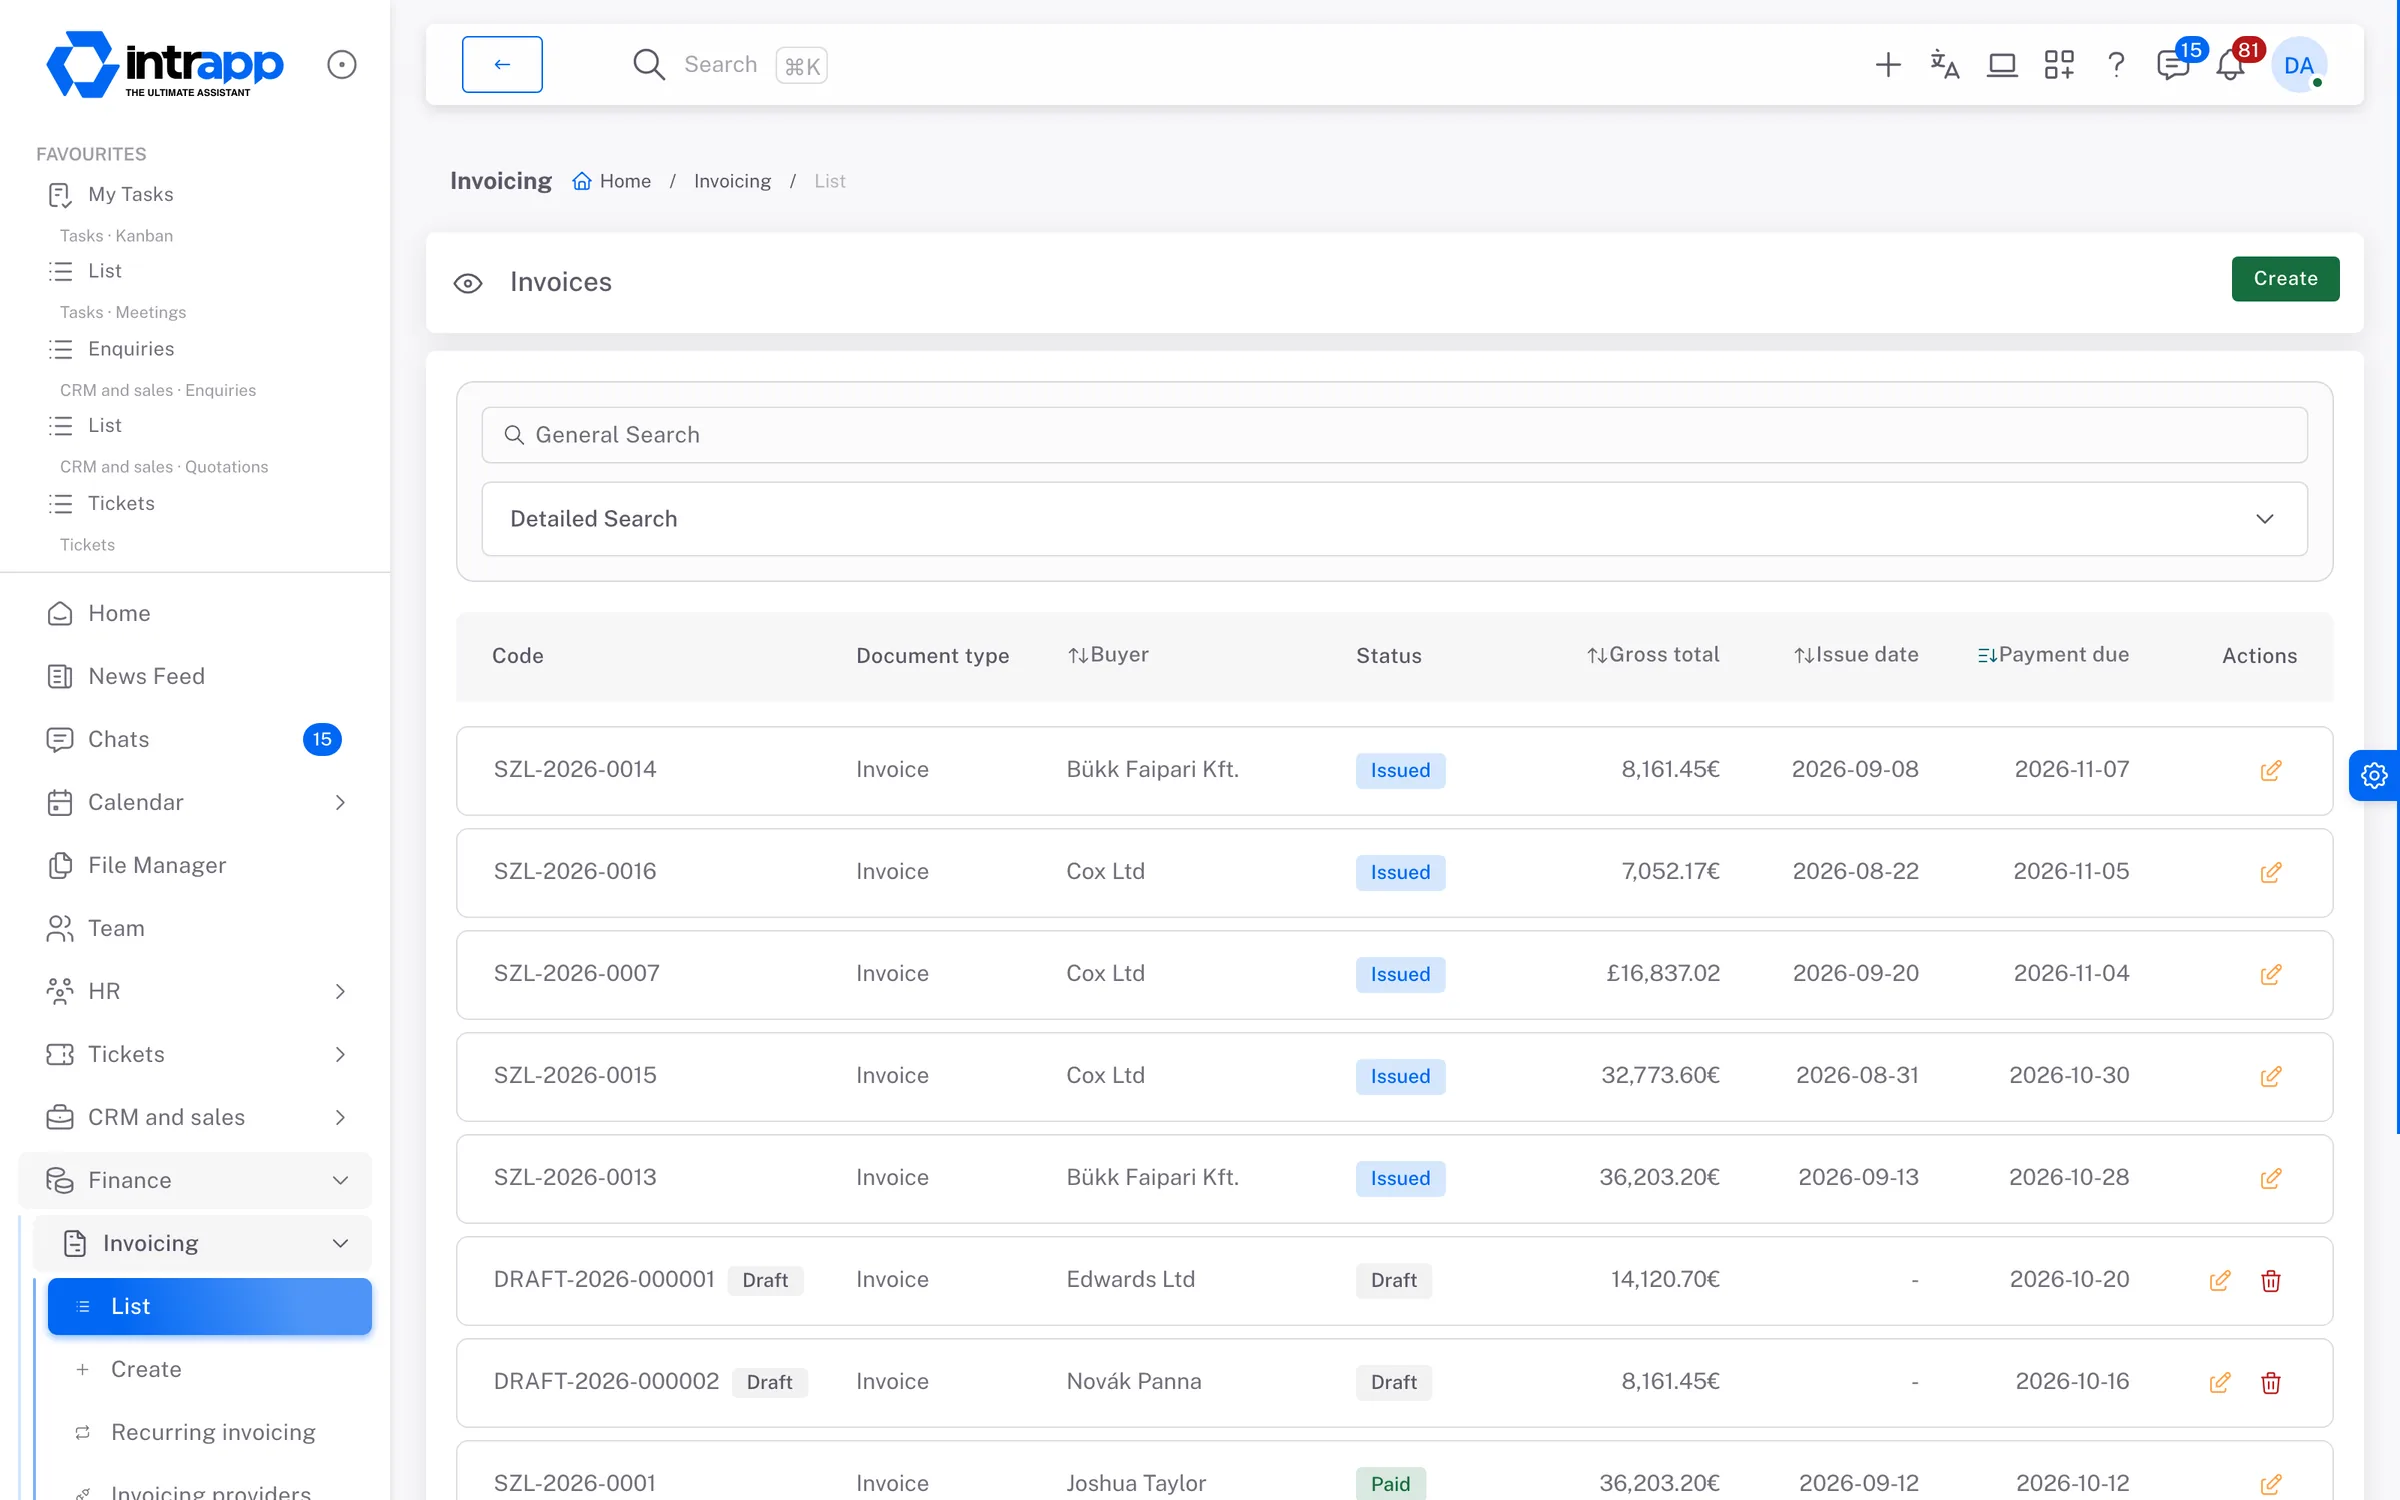
Task: Sort the table by Buyer
Action: 1108,655
